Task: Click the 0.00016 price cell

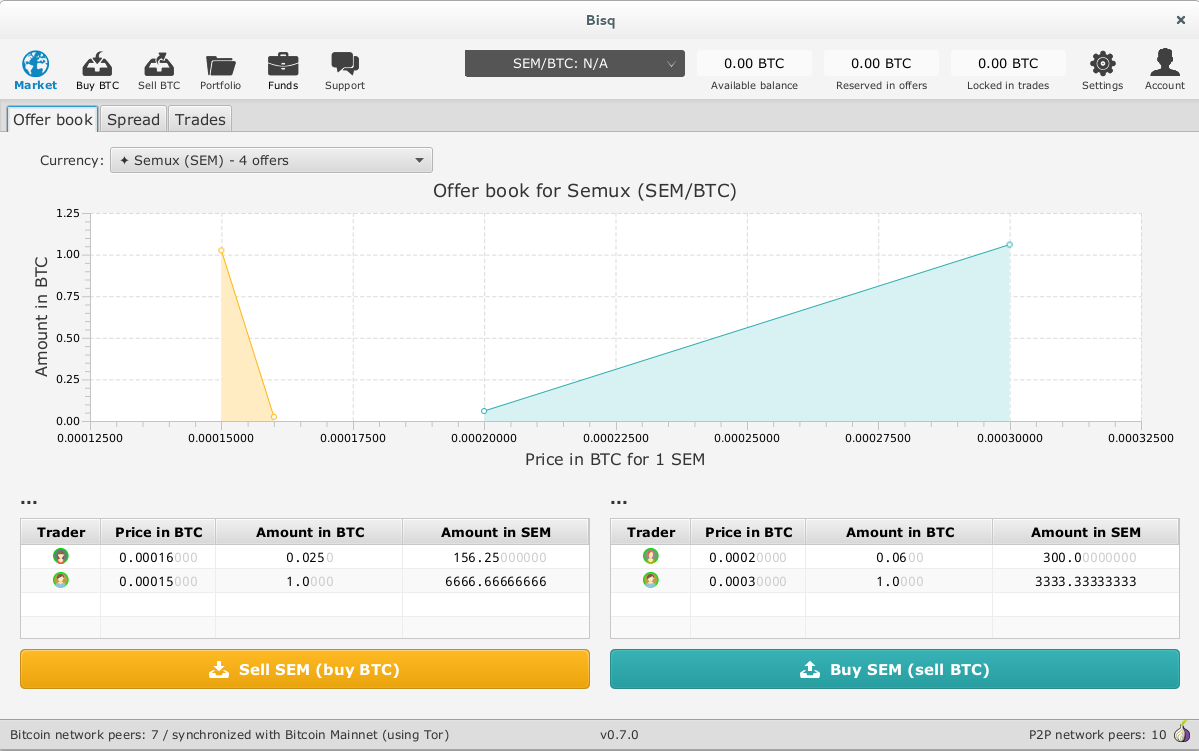Action: pyautogui.click(x=158, y=558)
